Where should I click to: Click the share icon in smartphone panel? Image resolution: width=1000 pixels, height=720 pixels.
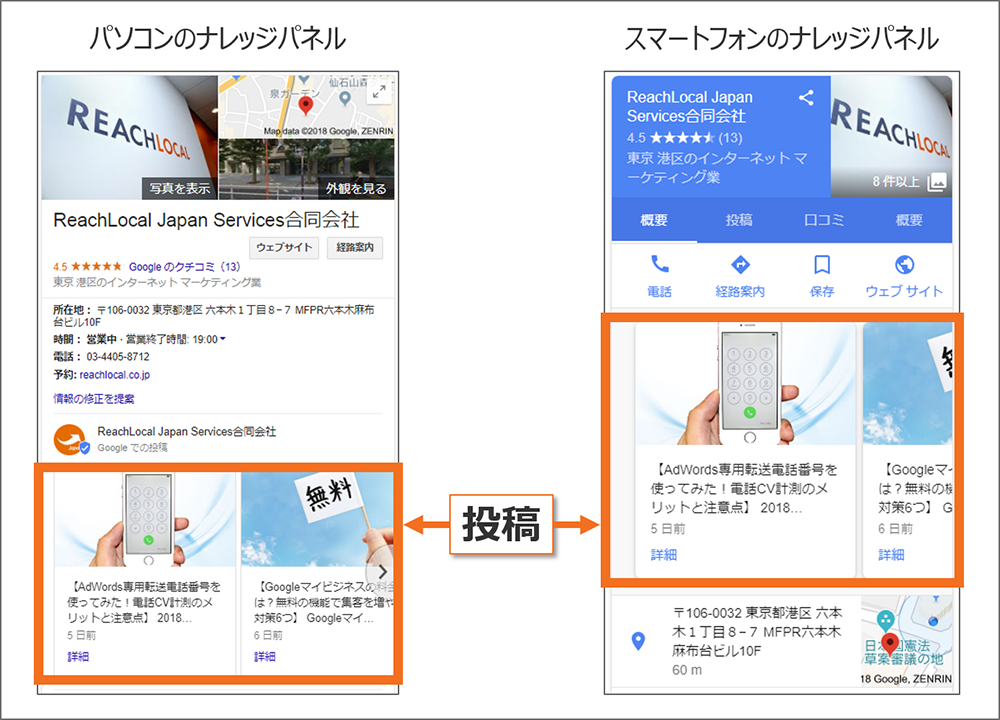click(x=806, y=98)
